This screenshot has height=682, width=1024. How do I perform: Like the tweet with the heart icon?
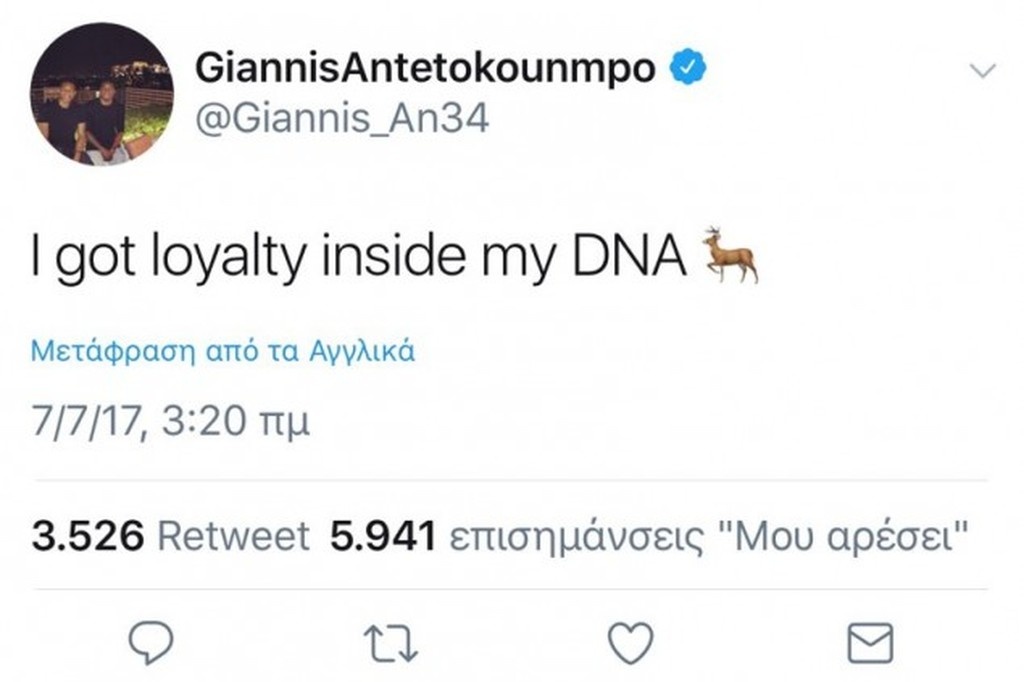coord(631,641)
